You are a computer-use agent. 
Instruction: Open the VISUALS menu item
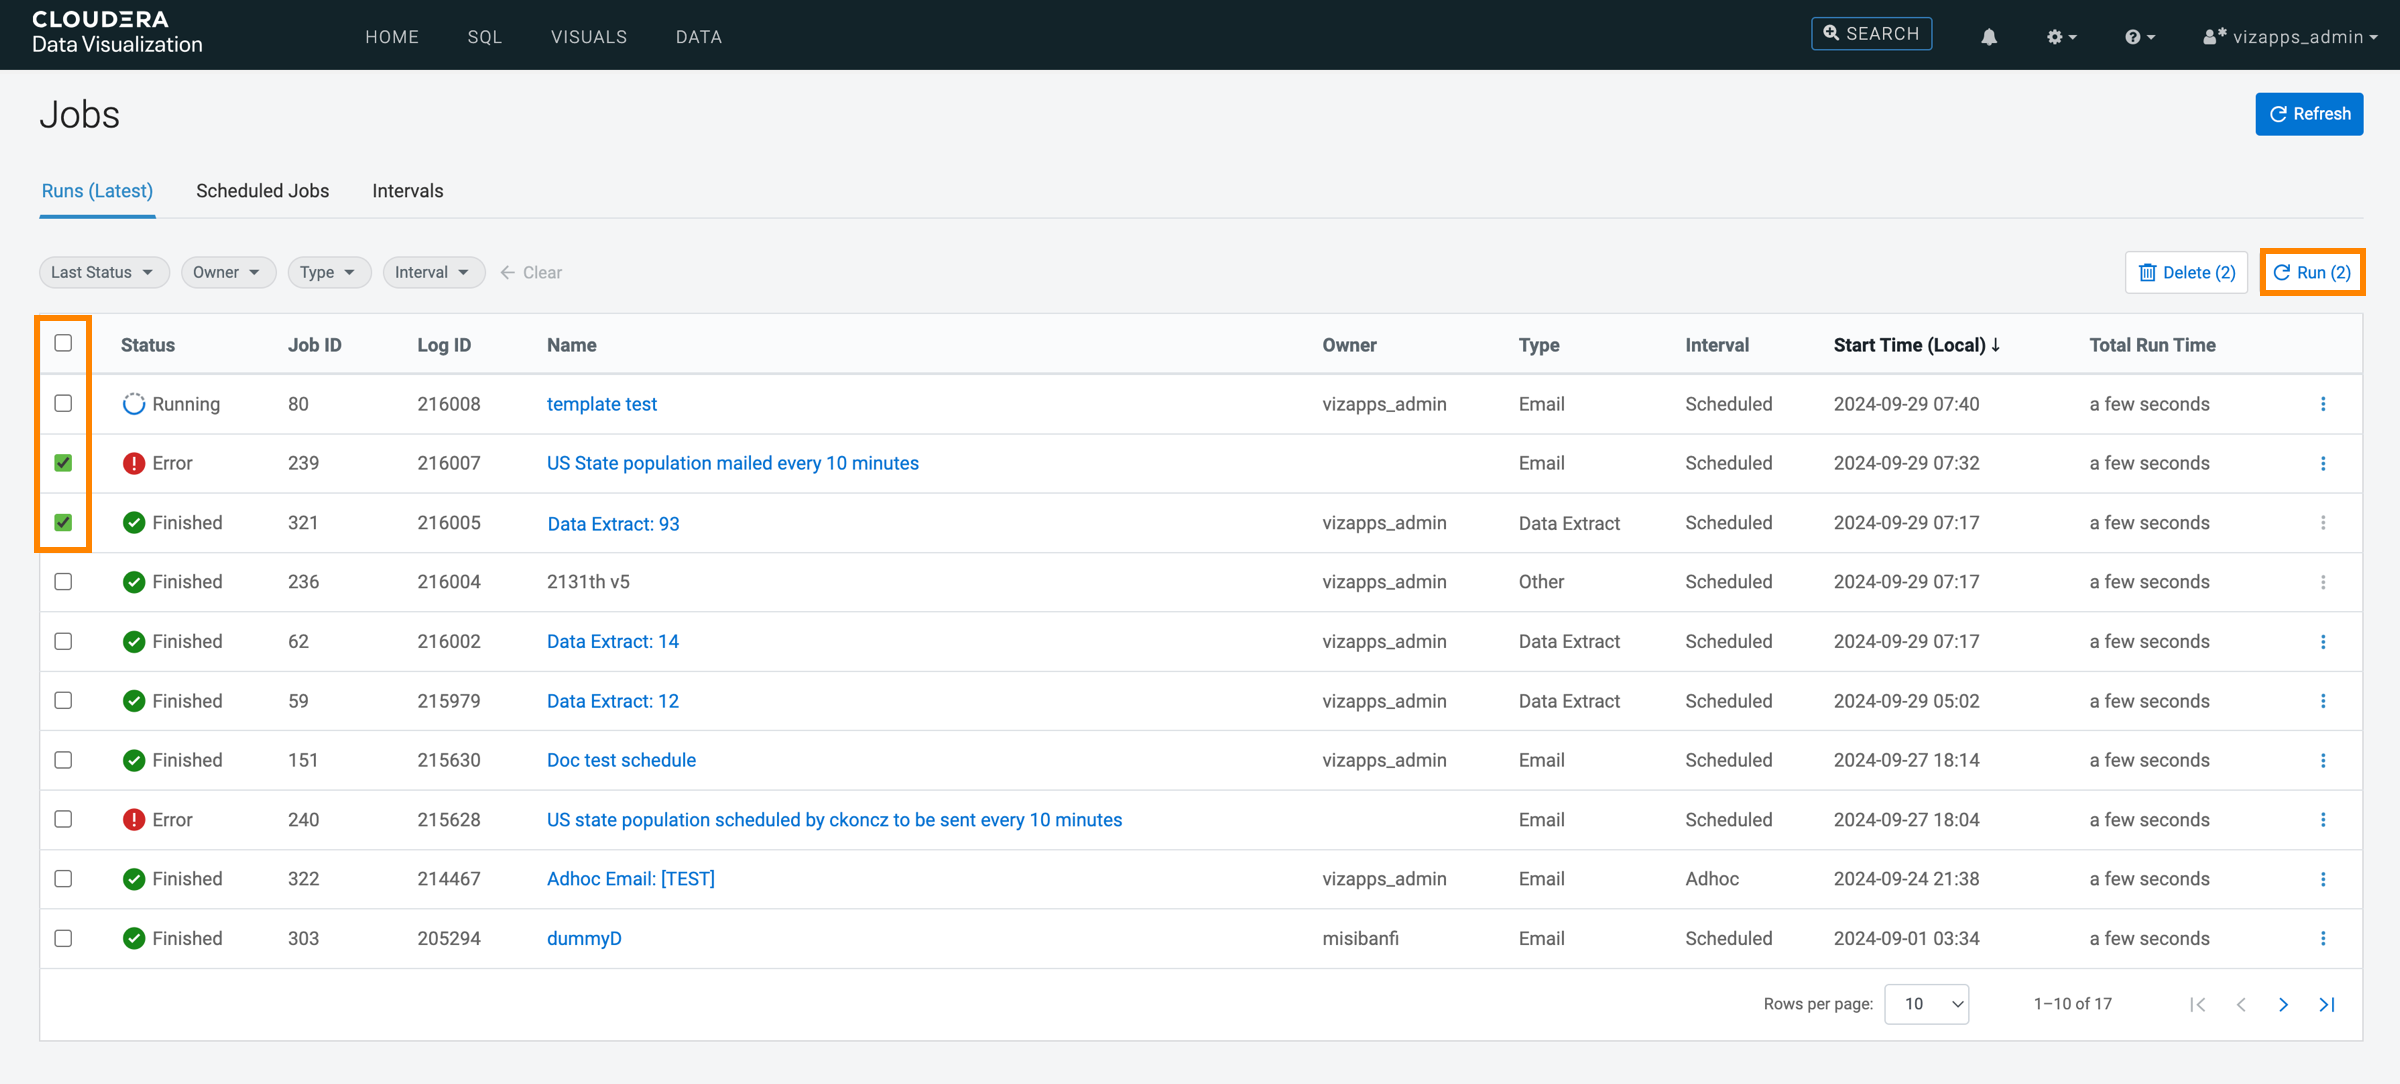point(589,37)
